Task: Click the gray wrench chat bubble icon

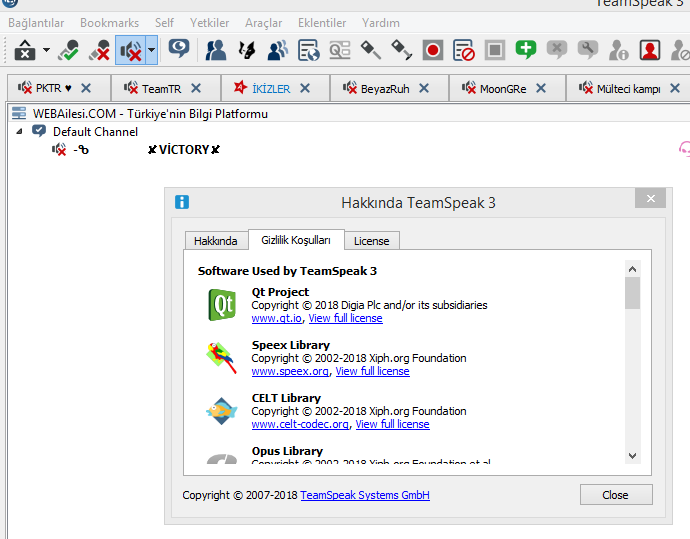Action: 587,49
